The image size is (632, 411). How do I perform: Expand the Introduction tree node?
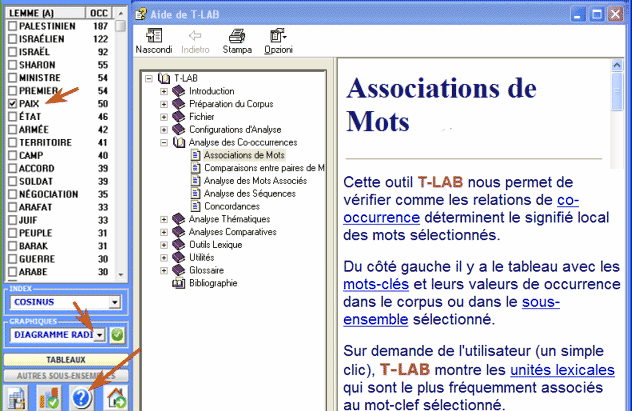click(x=164, y=91)
